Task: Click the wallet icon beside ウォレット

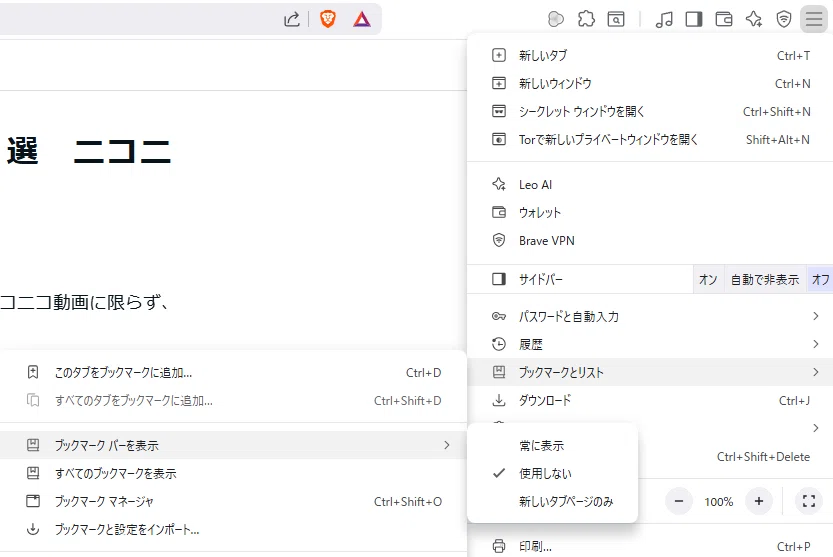Action: (499, 213)
